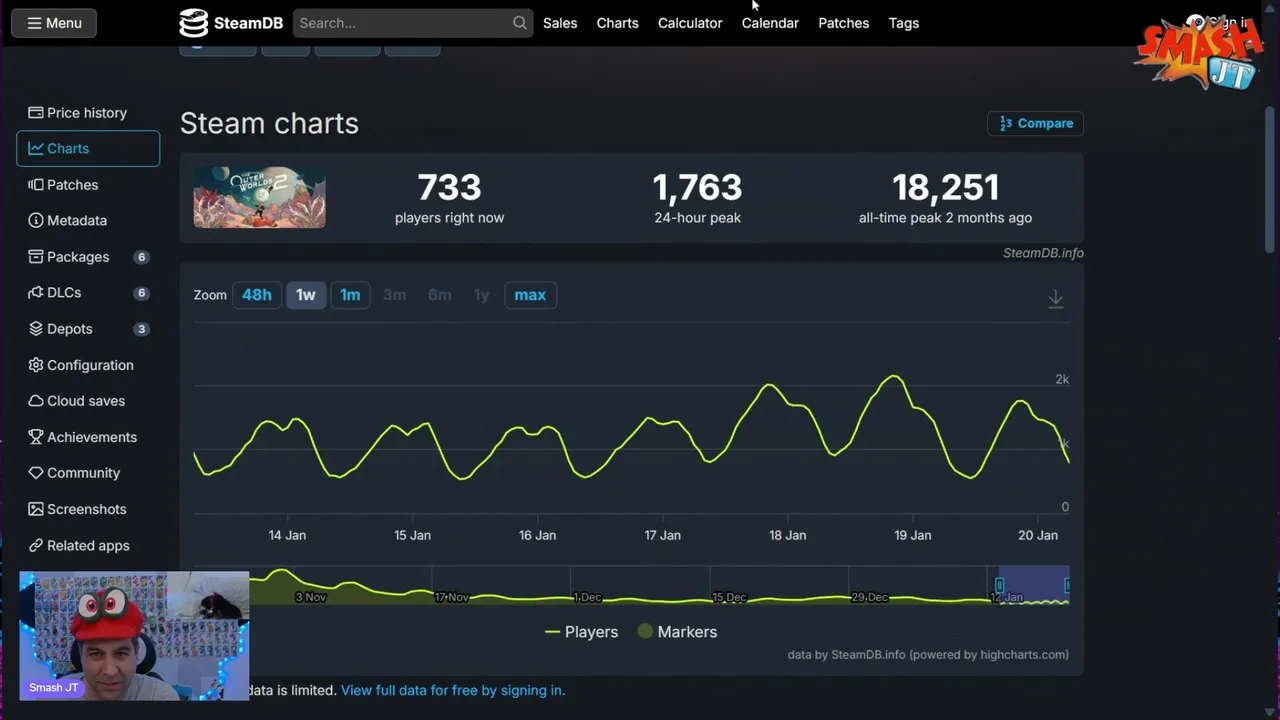Click the Configuration gear icon
The width and height of the screenshot is (1280, 720).
pyautogui.click(x=36, y=365)
